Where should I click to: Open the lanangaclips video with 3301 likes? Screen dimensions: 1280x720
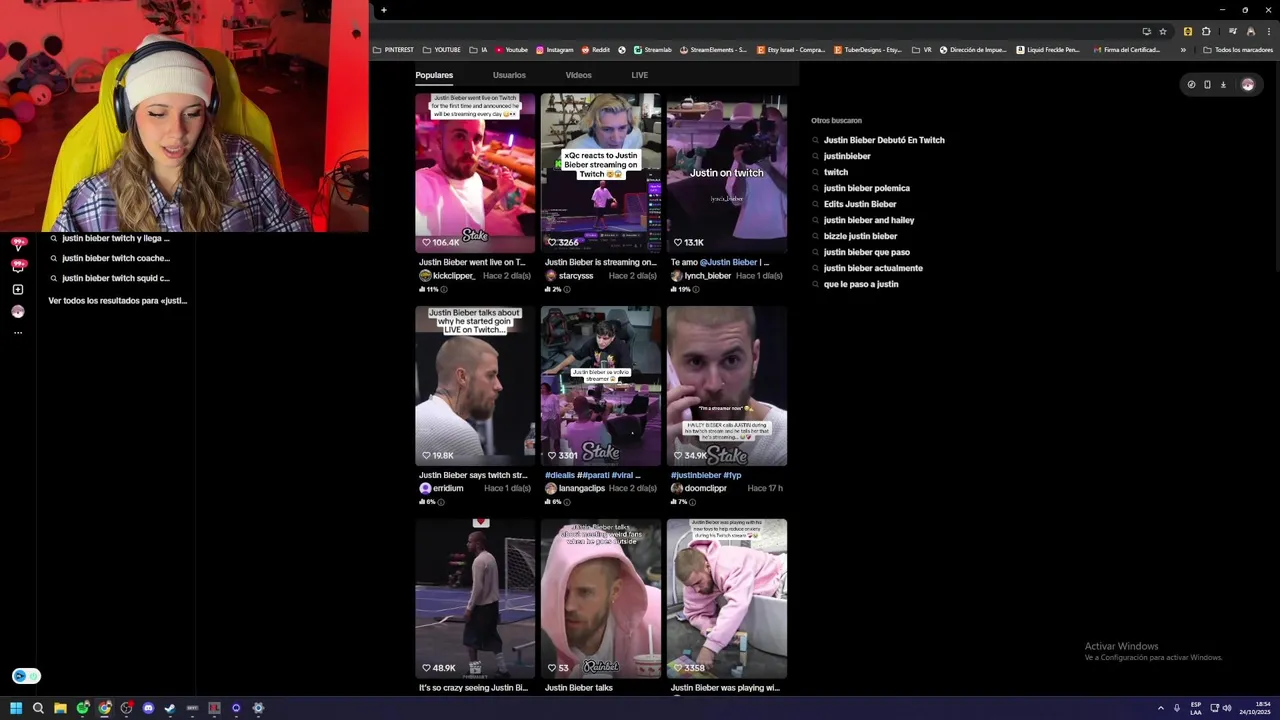pos(601,386)
